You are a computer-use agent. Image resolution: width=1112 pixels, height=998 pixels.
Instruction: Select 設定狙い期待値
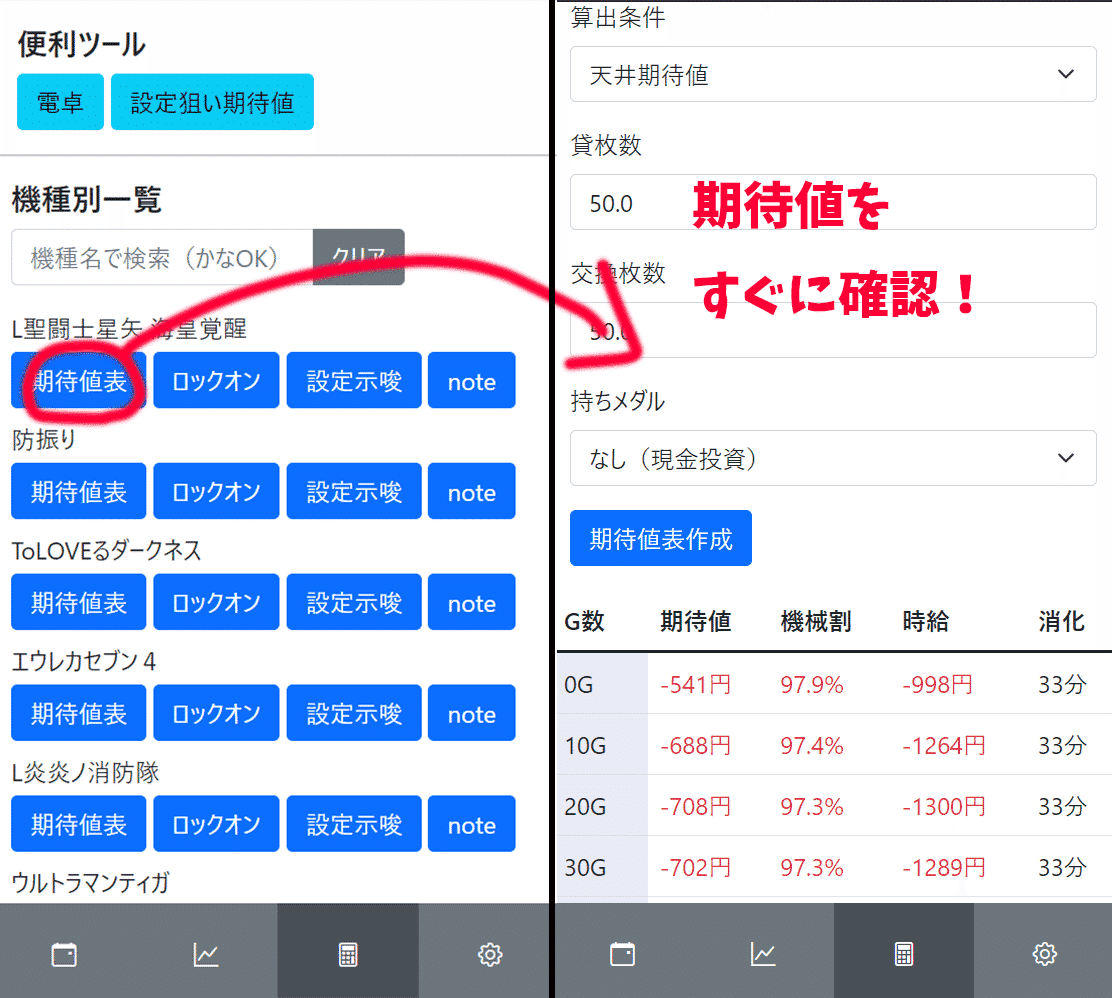(x=212, y=101)
